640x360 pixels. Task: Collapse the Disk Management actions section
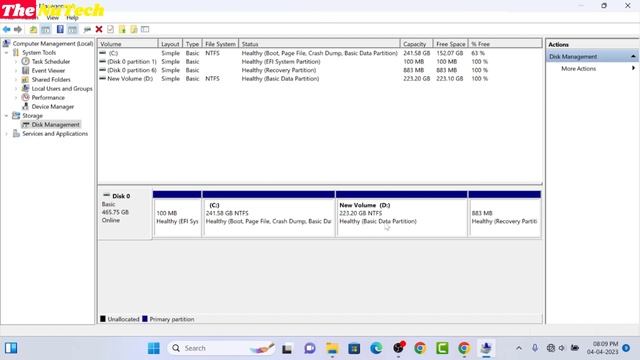(633, 56)
